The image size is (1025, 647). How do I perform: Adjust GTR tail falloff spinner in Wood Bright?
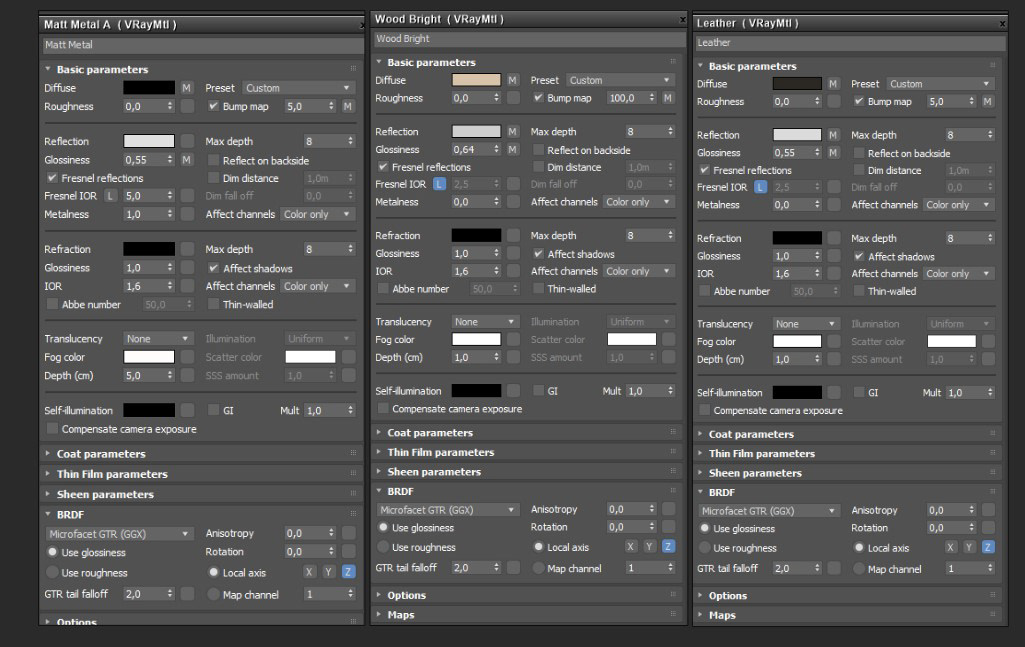(496, 567)
